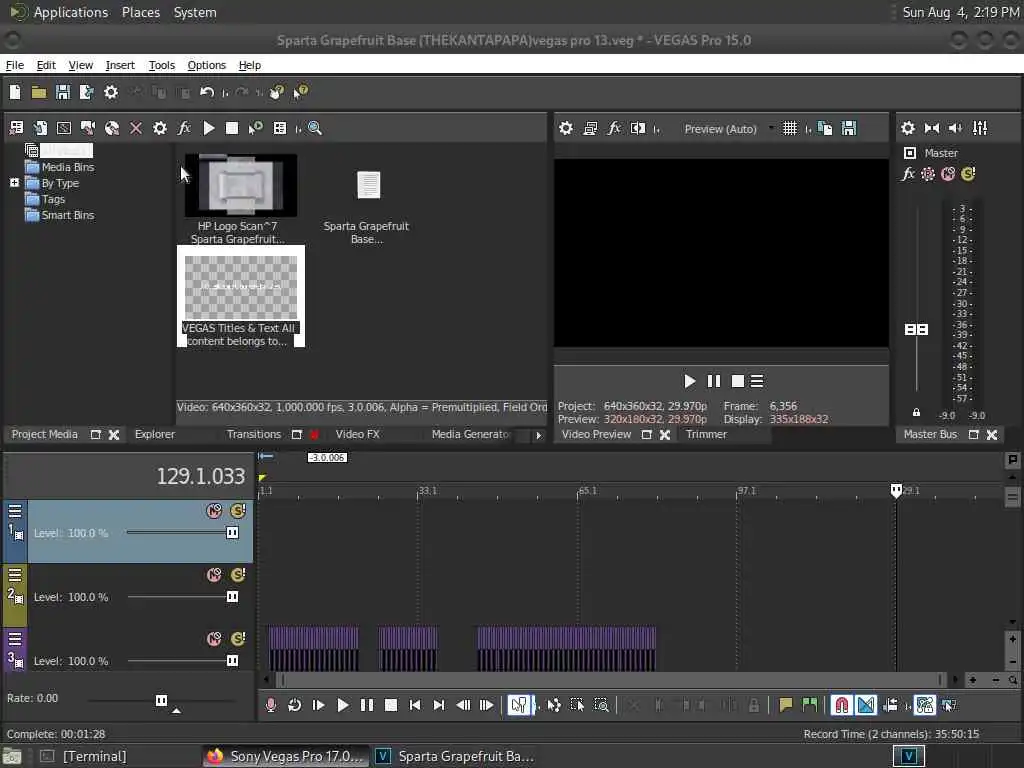Image resolution: width=1024 pixels, height=768 pixels.
Task: Show more docked tabs arrow
Action: (538, 435)
